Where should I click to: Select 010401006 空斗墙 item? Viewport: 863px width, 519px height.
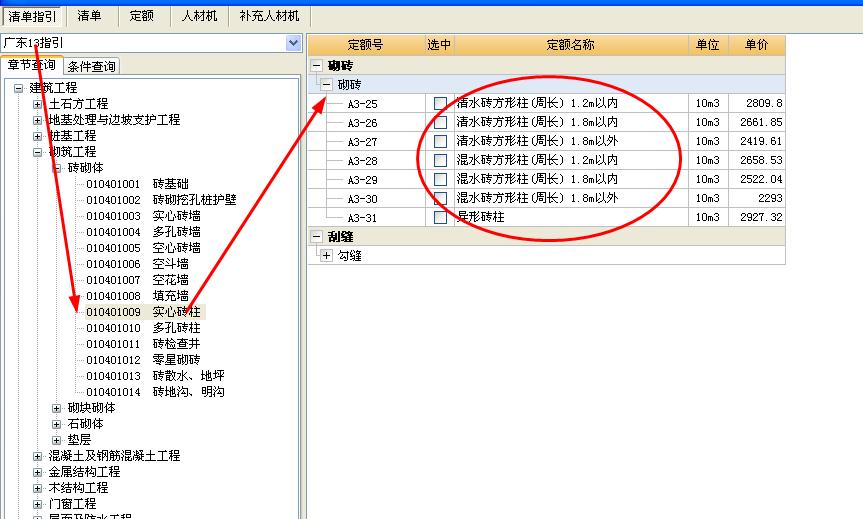[x=137, y=264]
